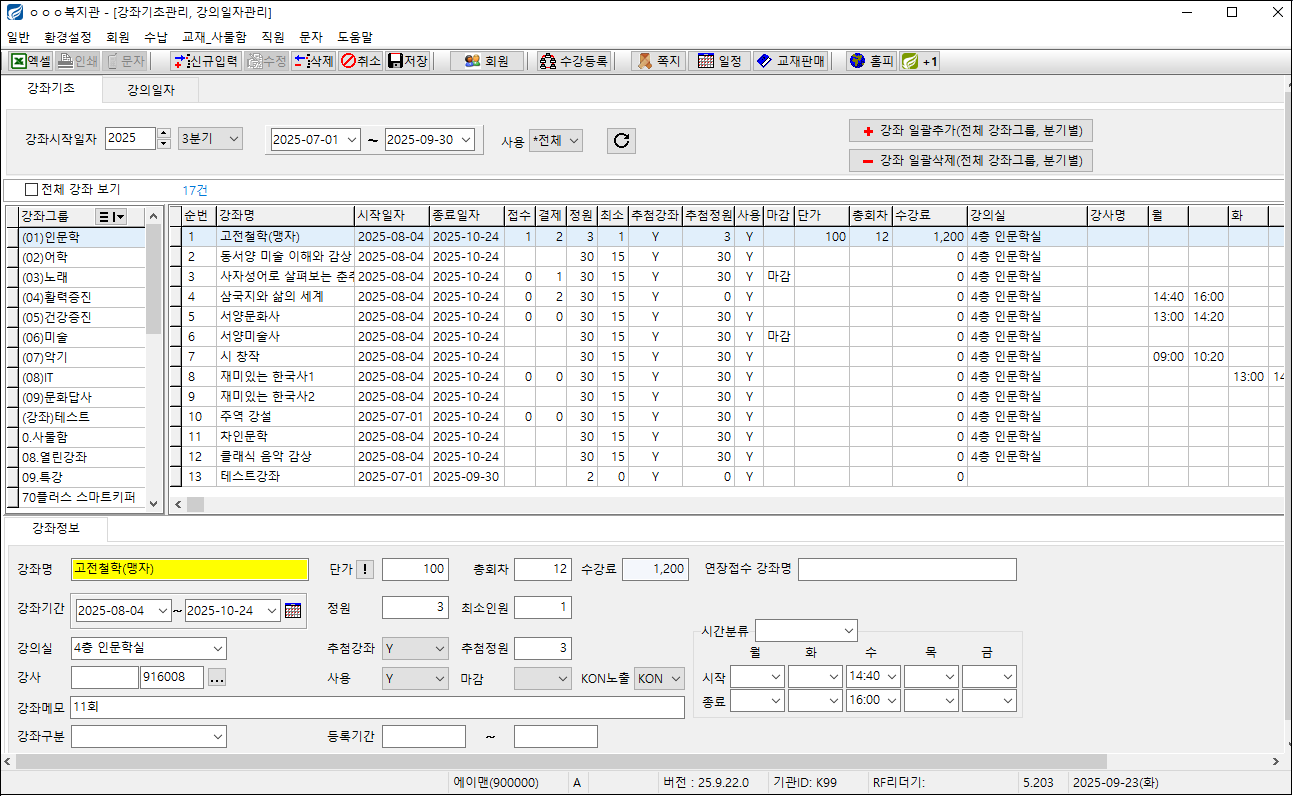Click 강좌 일괄추가 button
The image size is (1293, 796).
point(970,131)
